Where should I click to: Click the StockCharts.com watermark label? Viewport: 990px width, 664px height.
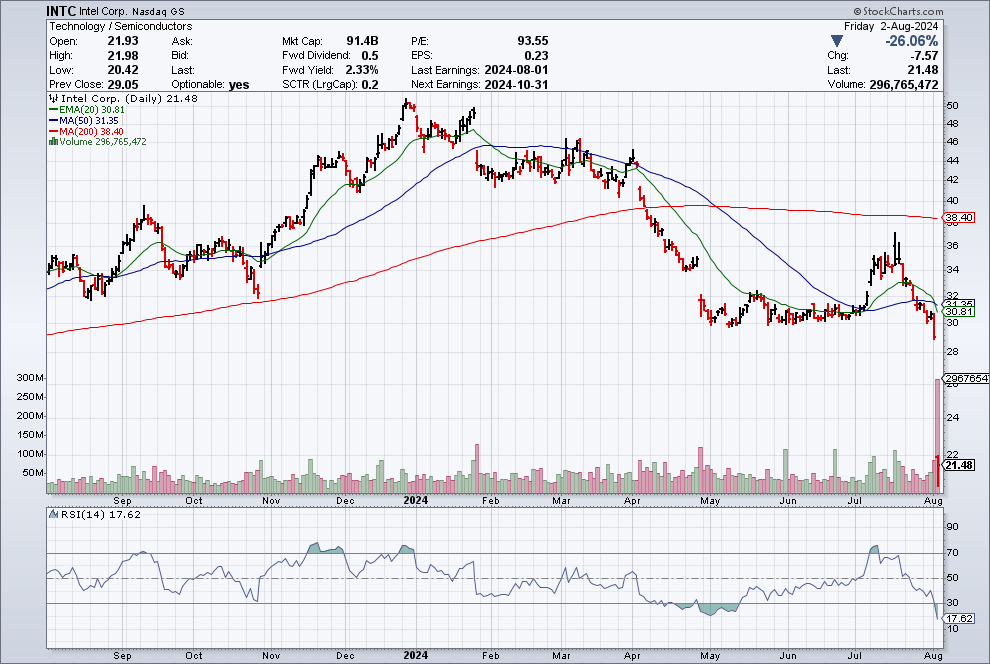pyautogui.click(x=898, y=11)
